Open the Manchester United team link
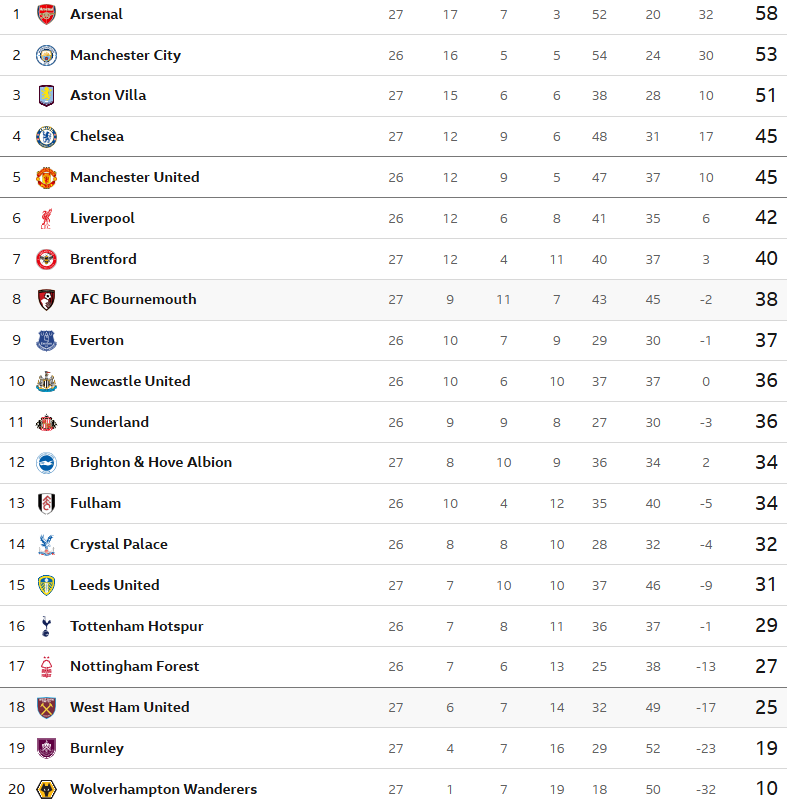The height and width of the screenshot is (803, 787). coord(134,177)
